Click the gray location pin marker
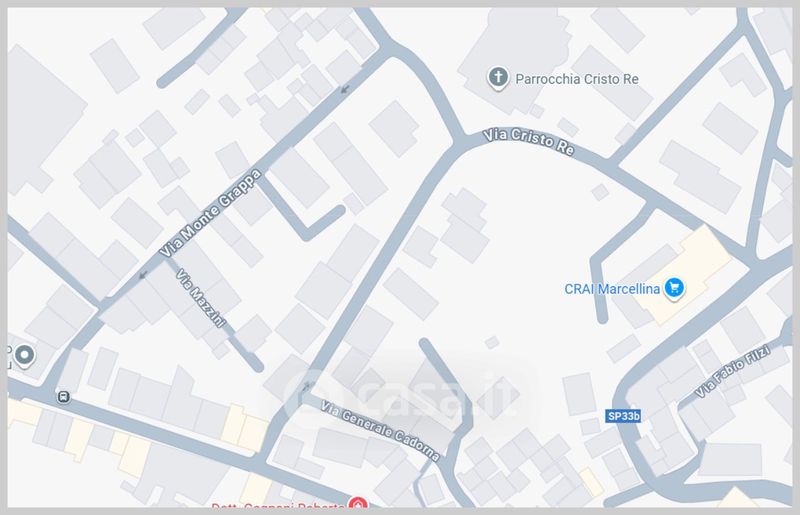800x515 pixels. point(24,355)
